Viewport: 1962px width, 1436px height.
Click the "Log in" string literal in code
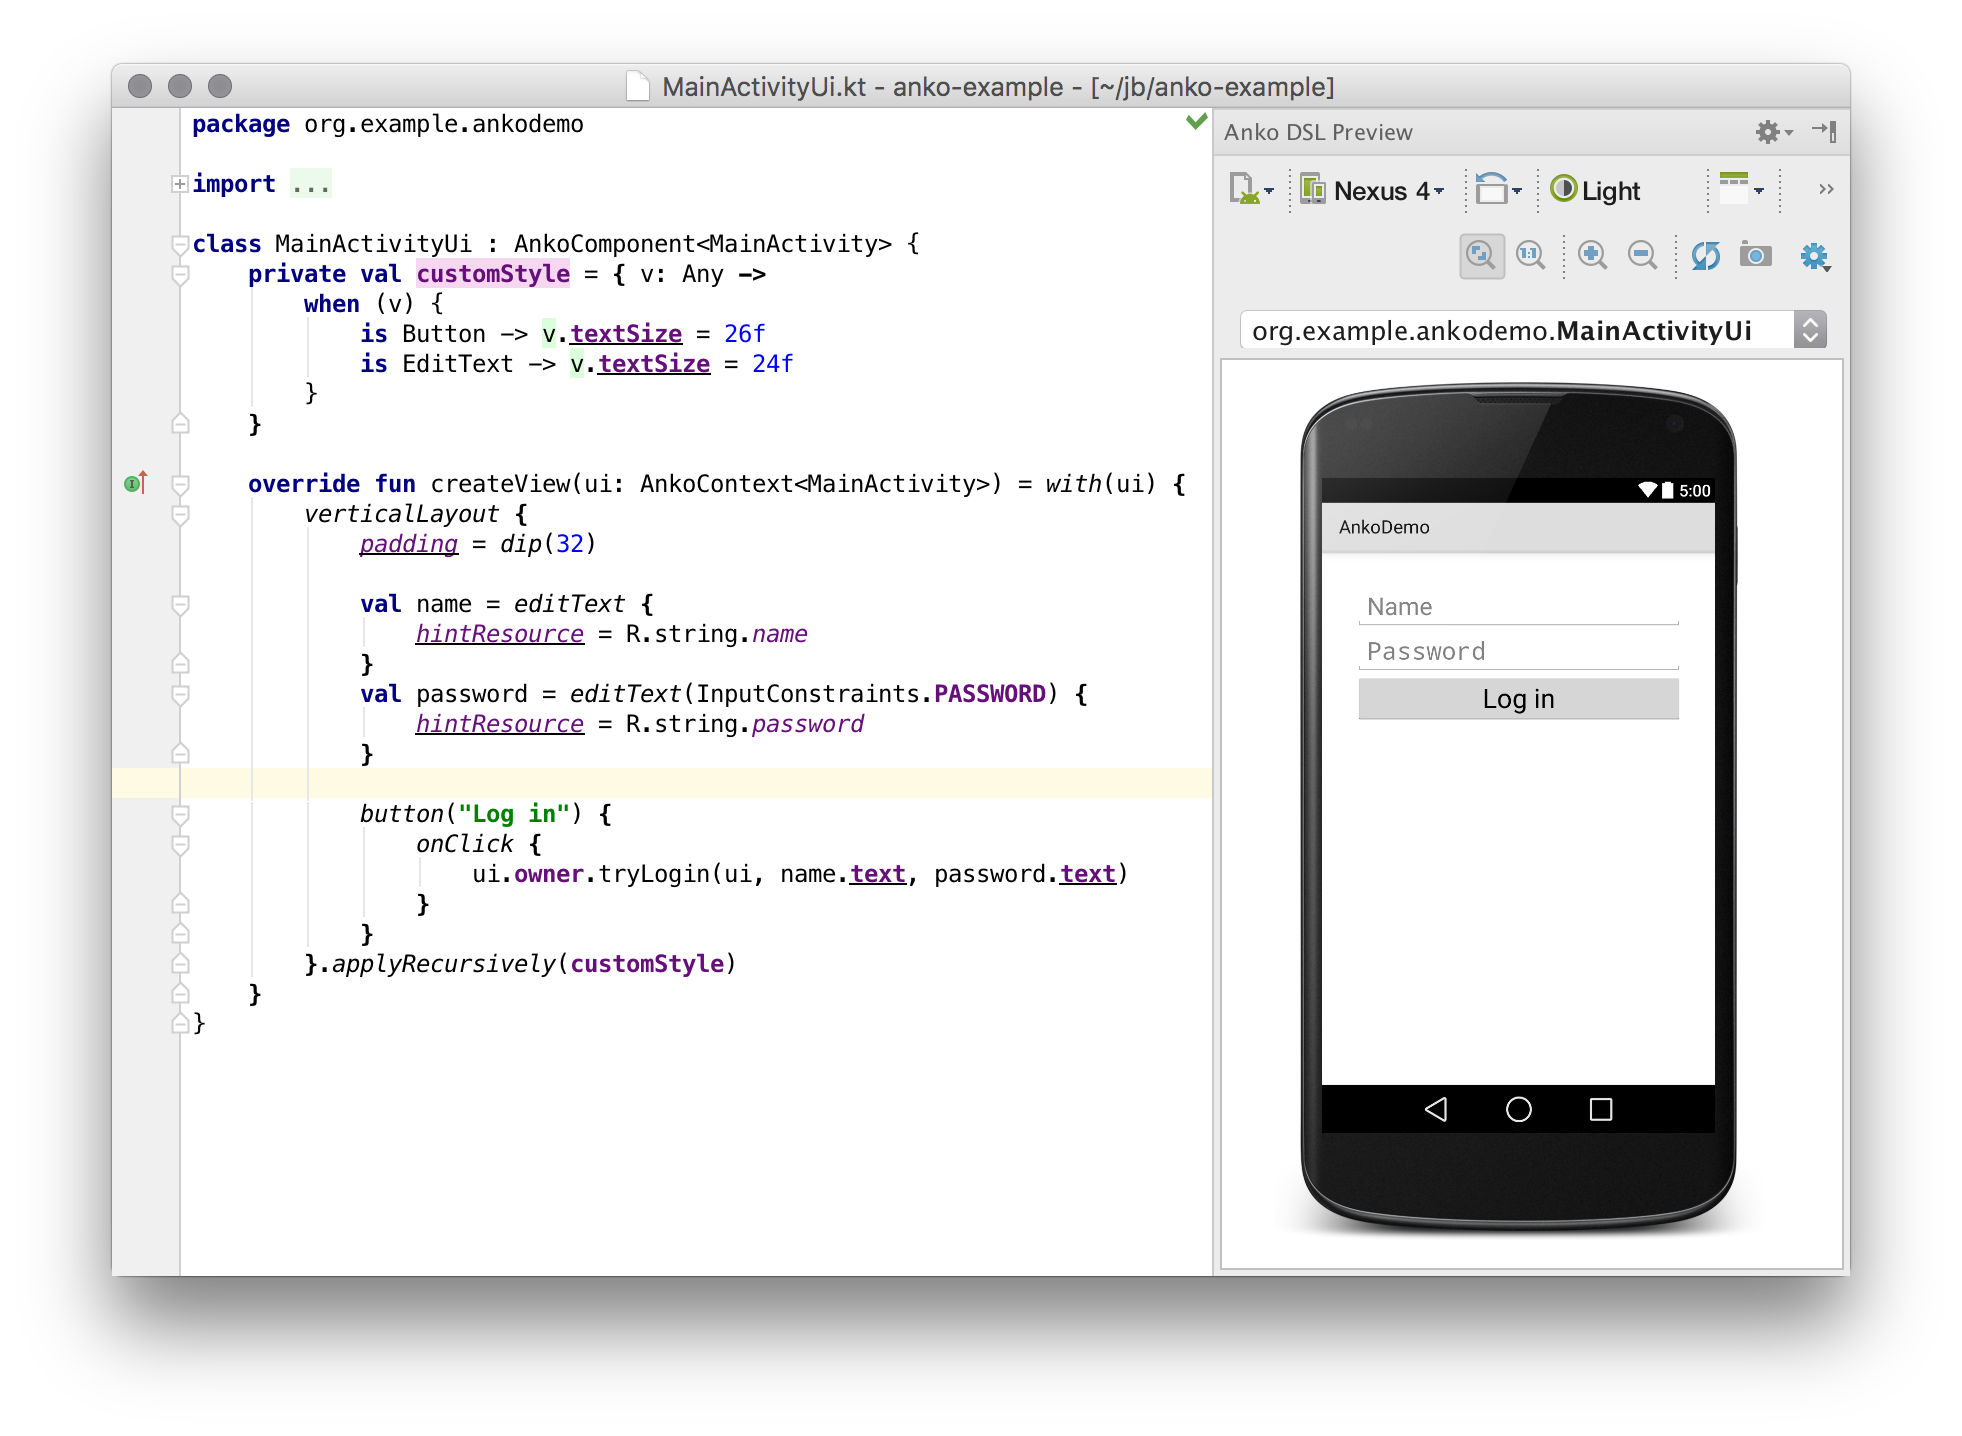tap(514, 814)
